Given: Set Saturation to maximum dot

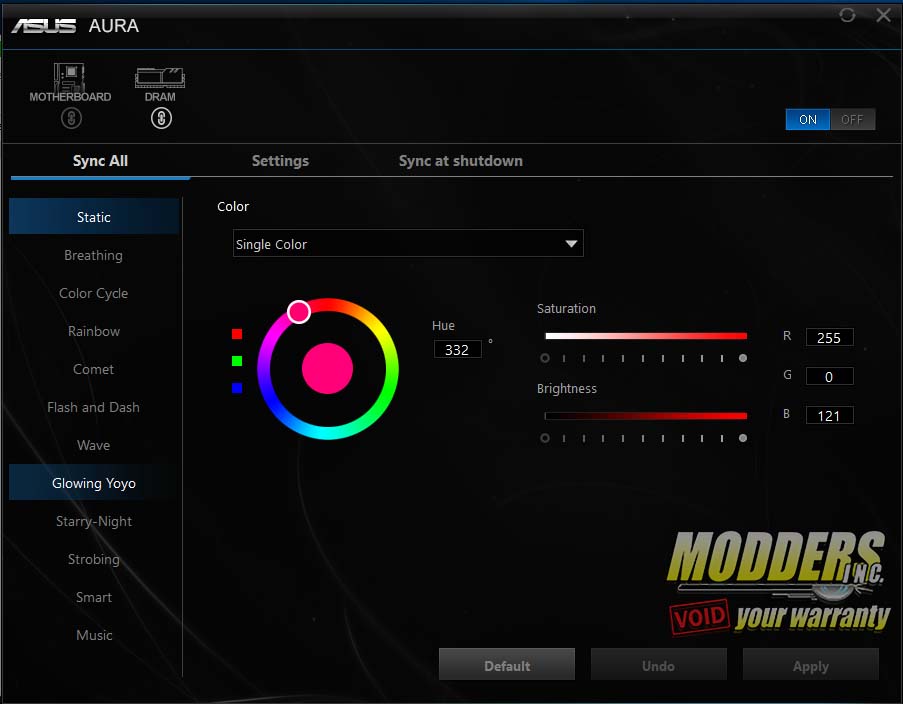Looking at the screenshot, I should (x=743, y=358).
